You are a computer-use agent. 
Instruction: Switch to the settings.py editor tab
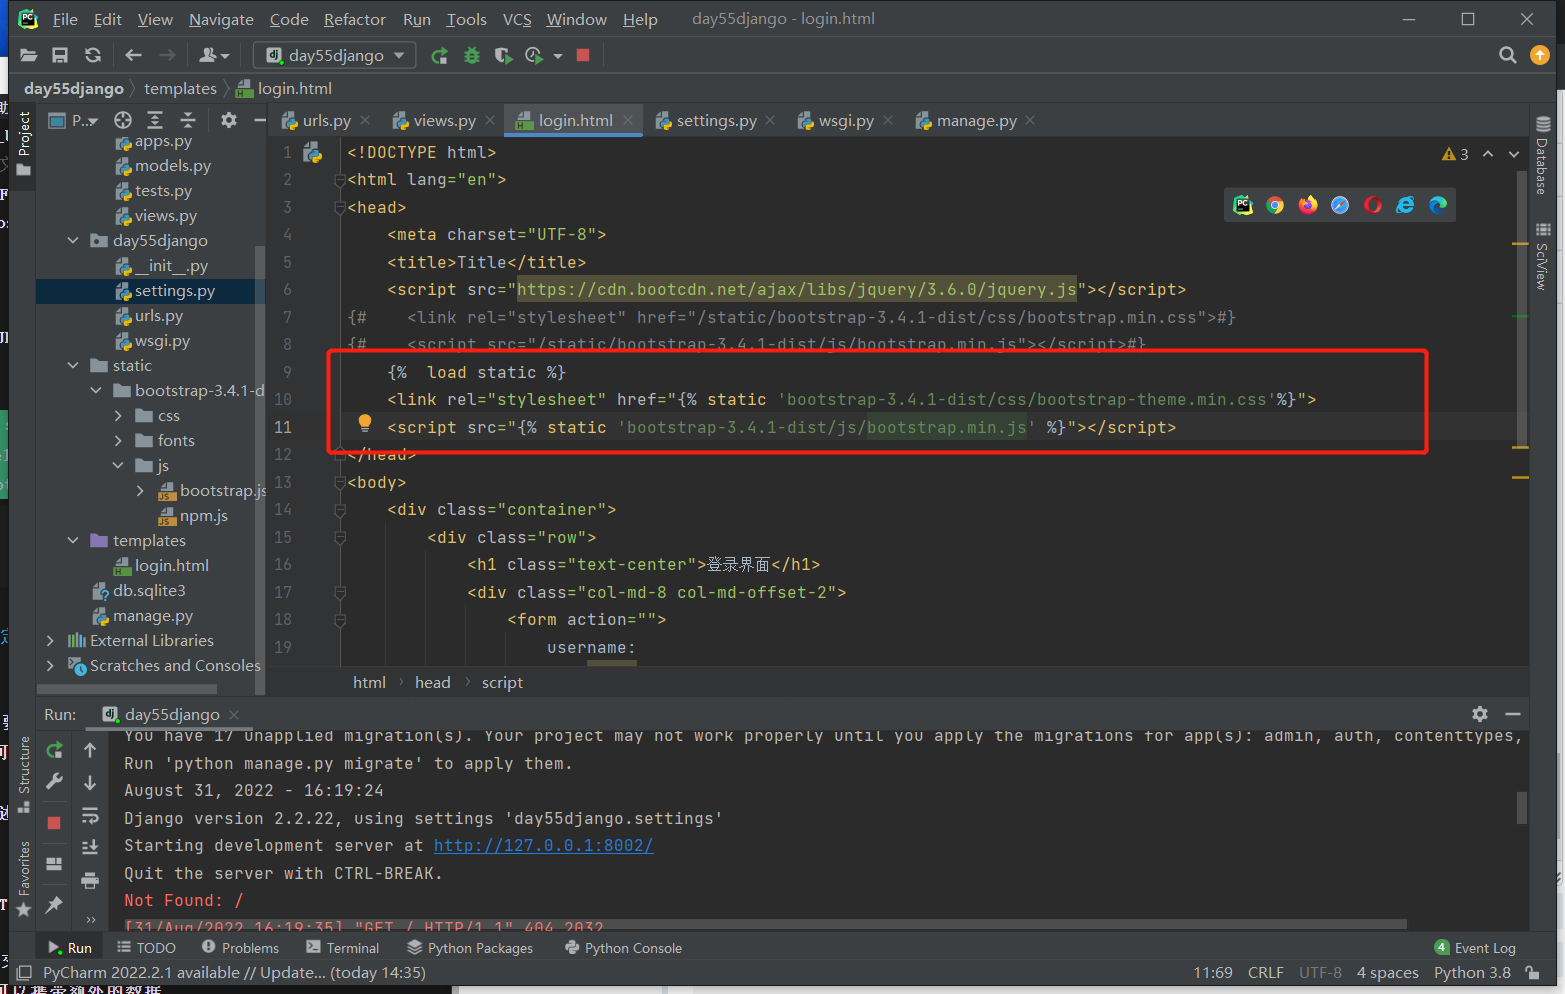[x=716, y=120]
